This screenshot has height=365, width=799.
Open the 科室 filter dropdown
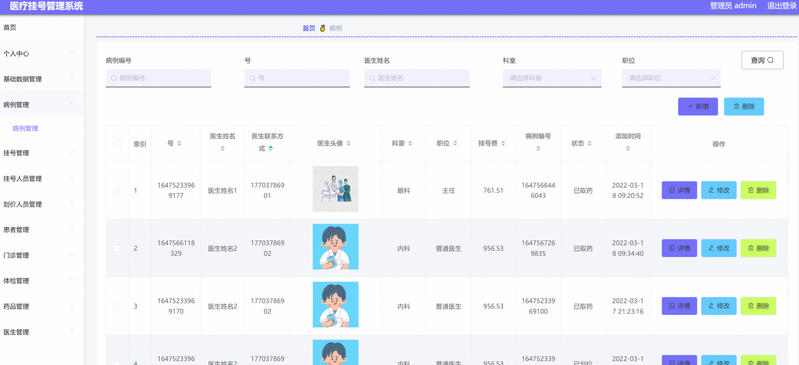552,78
